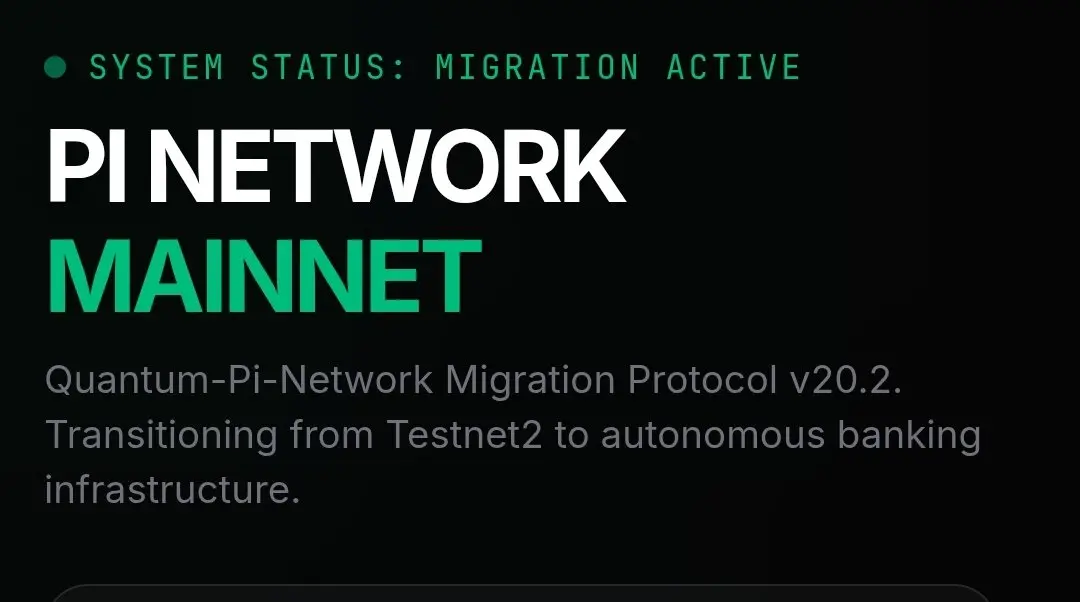
Task: Click the word Transitioning in description
Action: (x=161, y=435)
